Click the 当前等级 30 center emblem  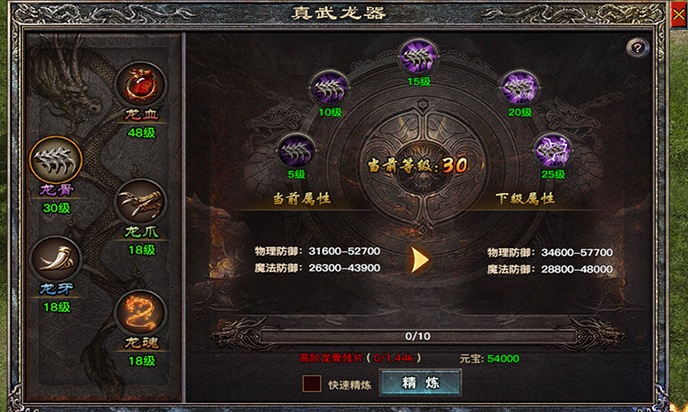[418, 165]
